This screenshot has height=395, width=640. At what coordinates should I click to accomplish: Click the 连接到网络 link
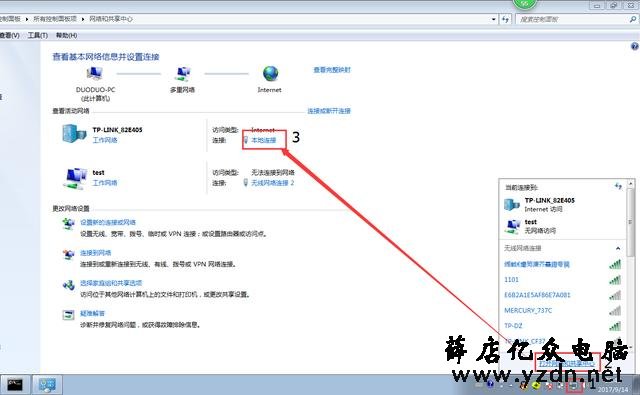click(96, 253)
